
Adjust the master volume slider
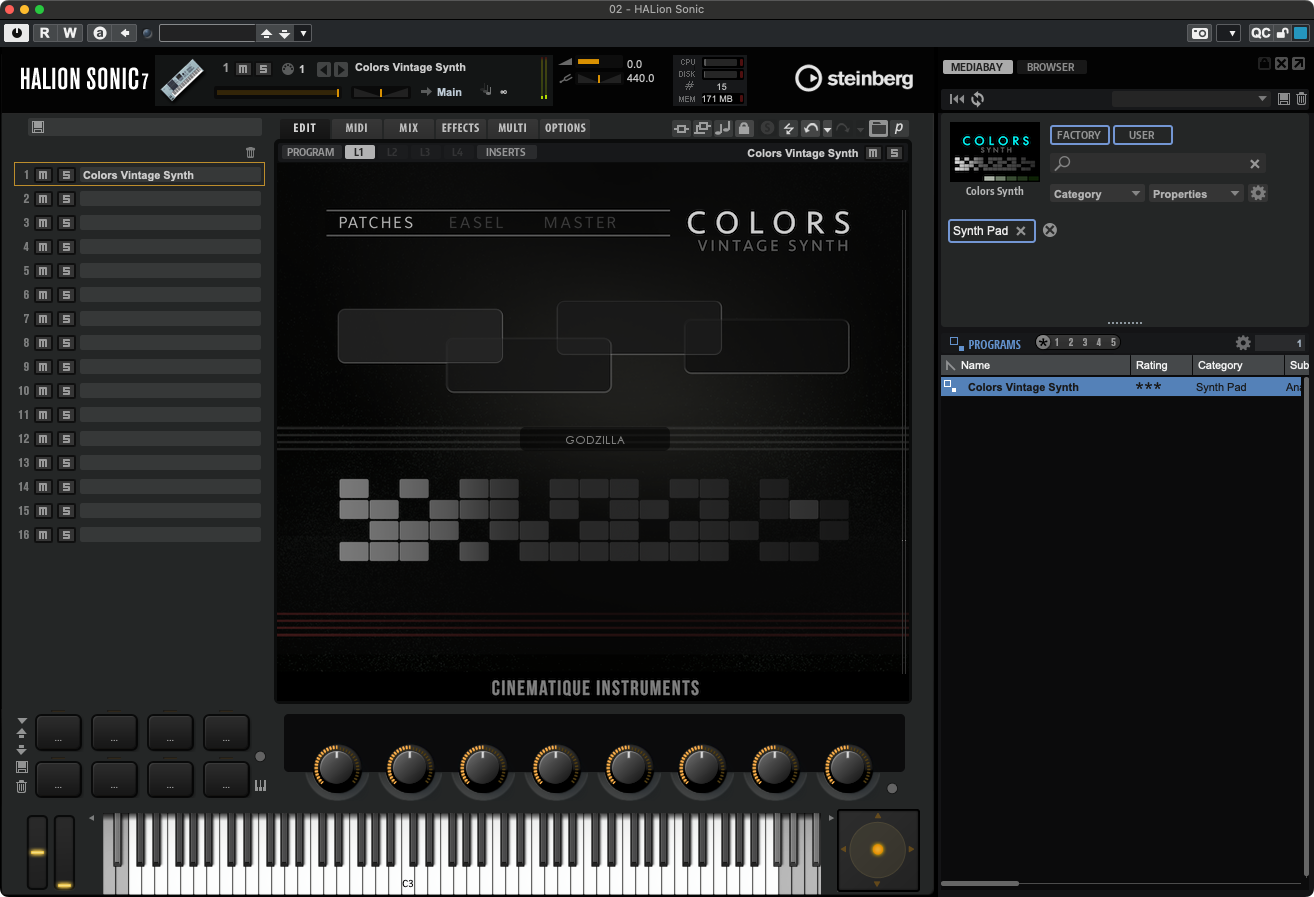[598, 62]
